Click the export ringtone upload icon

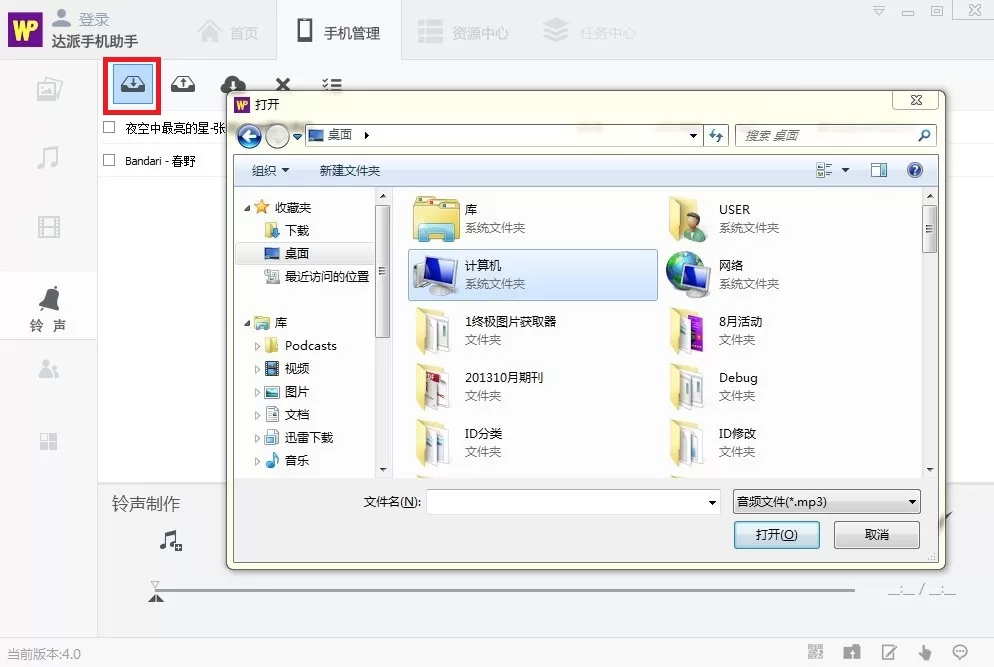[183, 84]
